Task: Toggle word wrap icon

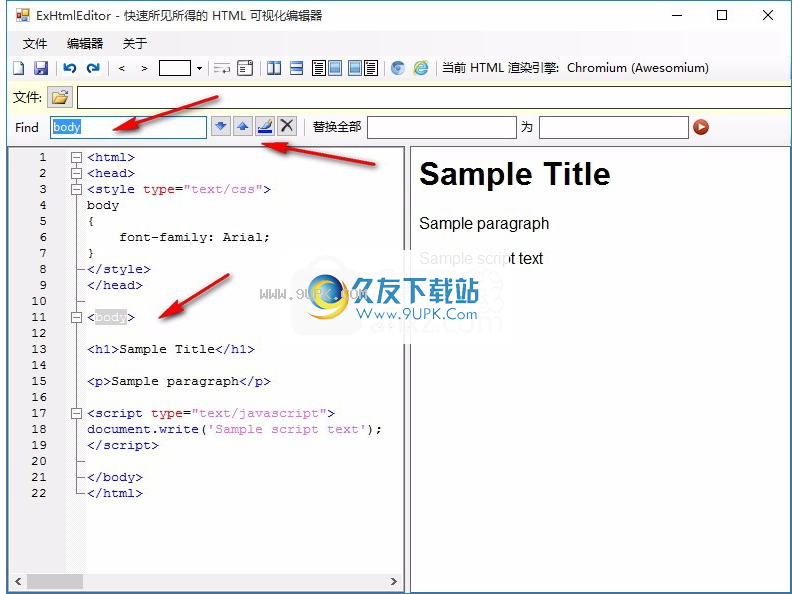Action: 222,68
